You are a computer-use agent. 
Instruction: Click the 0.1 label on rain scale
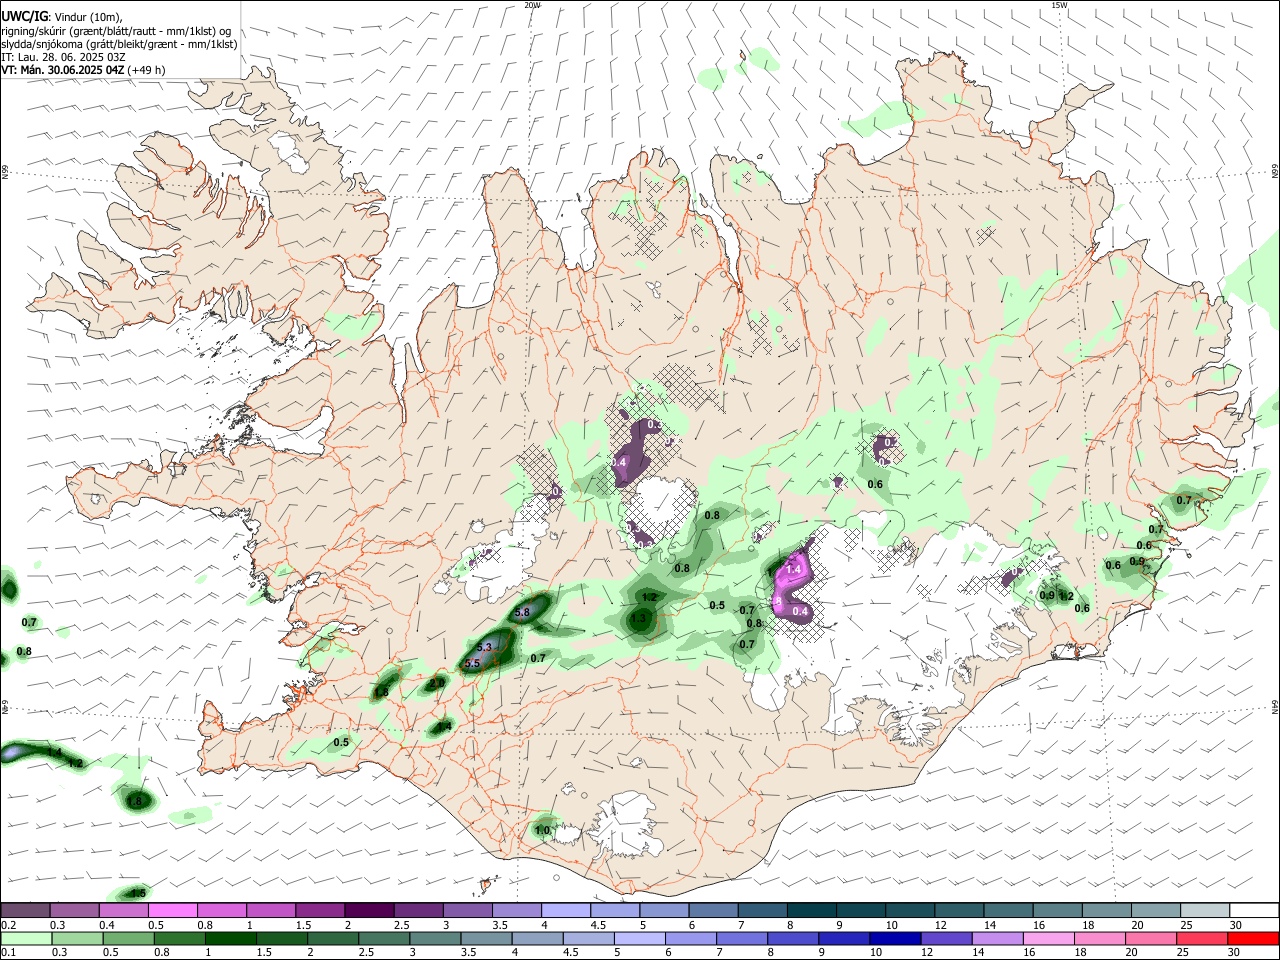click(9, 952)
